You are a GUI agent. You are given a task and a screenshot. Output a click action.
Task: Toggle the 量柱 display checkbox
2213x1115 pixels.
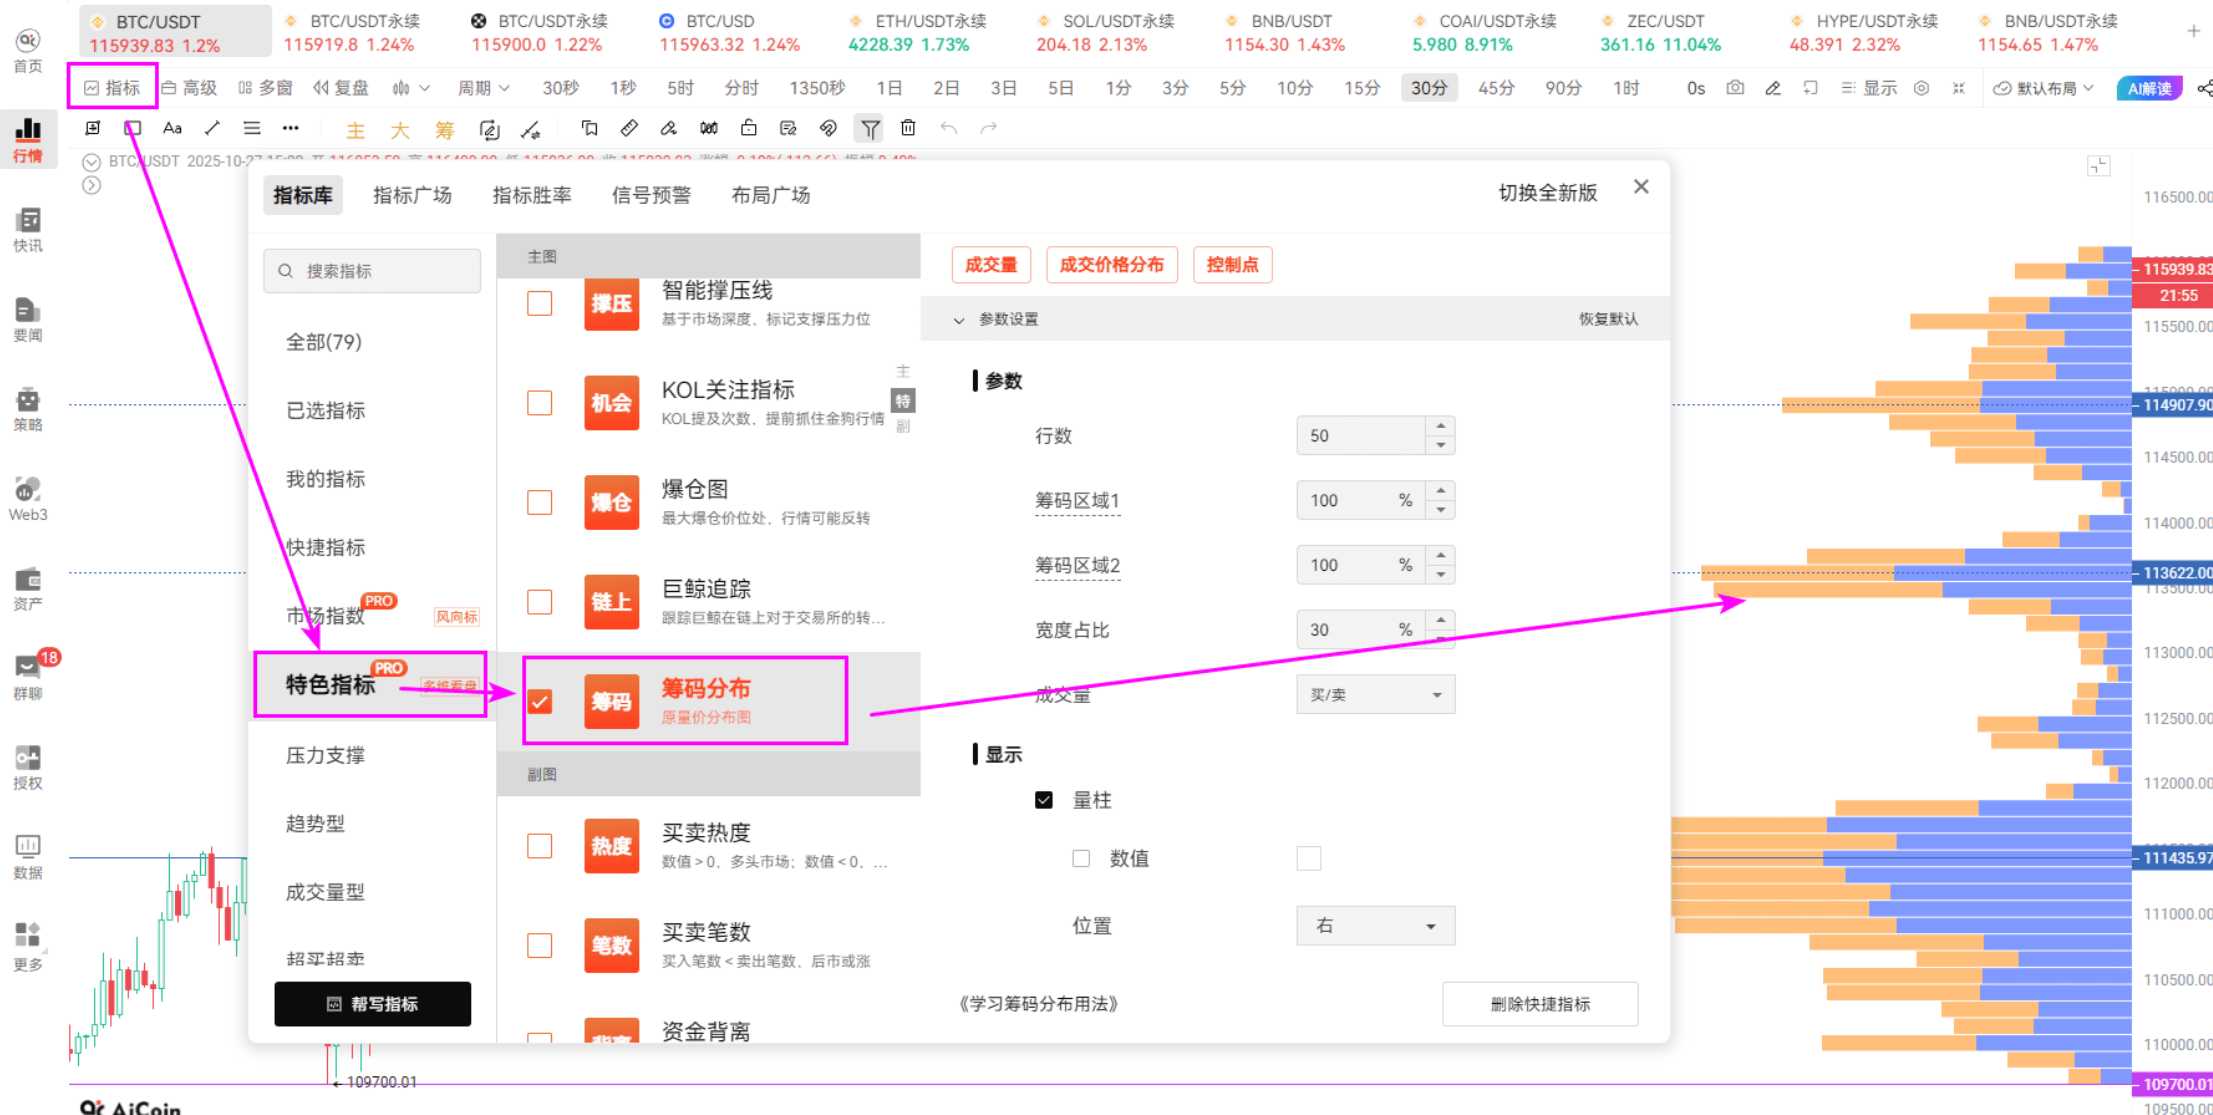tap(1044, 800)
